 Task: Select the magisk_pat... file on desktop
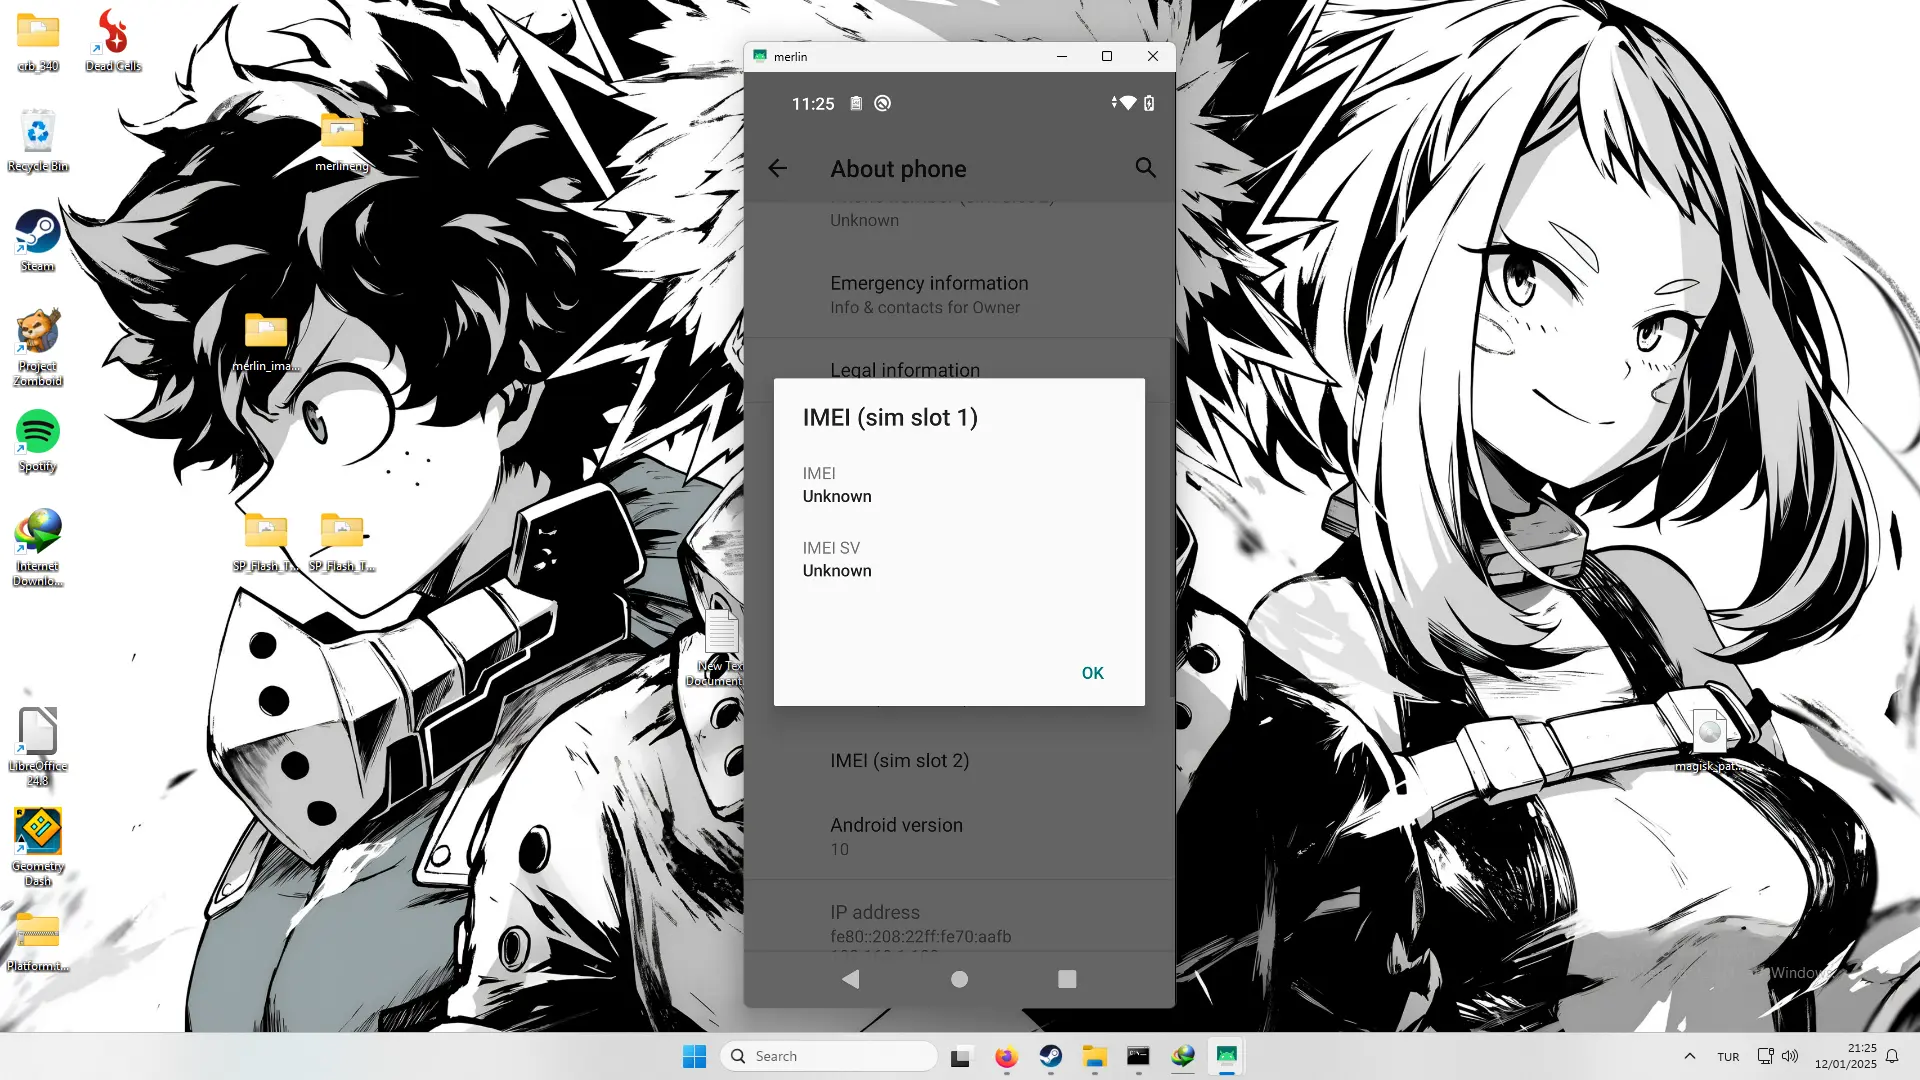click(x=1710, y=740)
